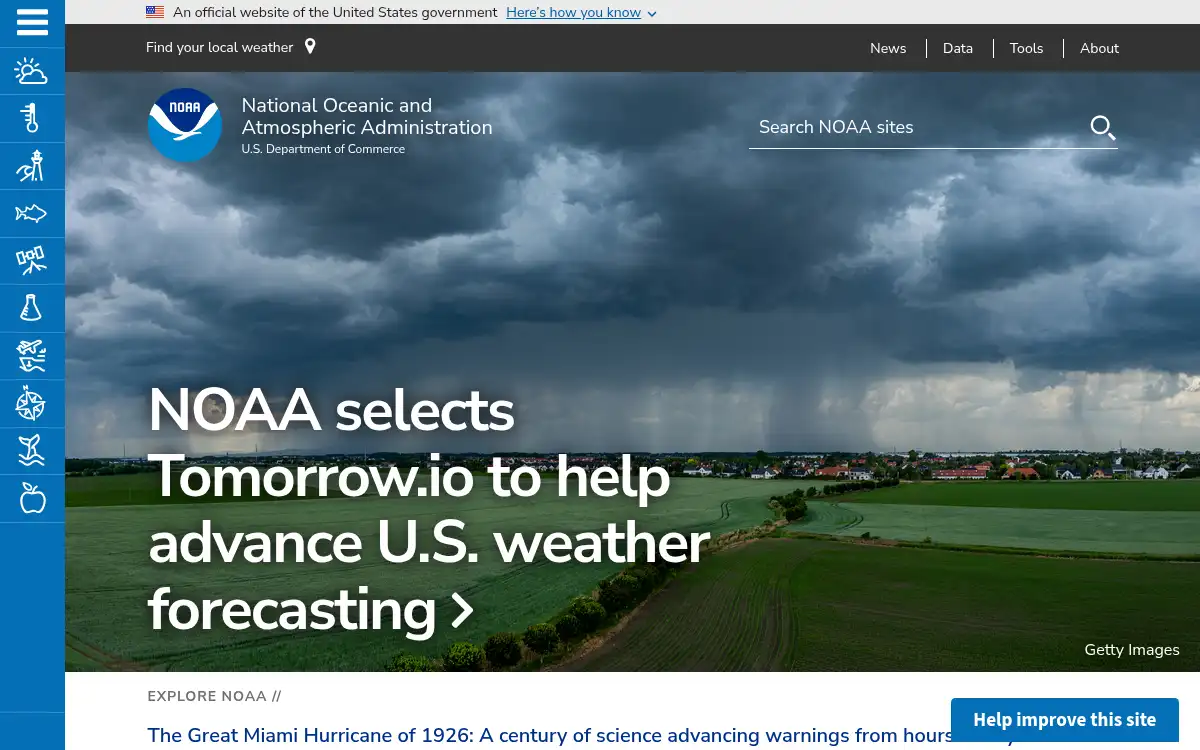Expand "Here's how you know" disclosure
This screenshot has width=1200, height=750.
point(581,13)
